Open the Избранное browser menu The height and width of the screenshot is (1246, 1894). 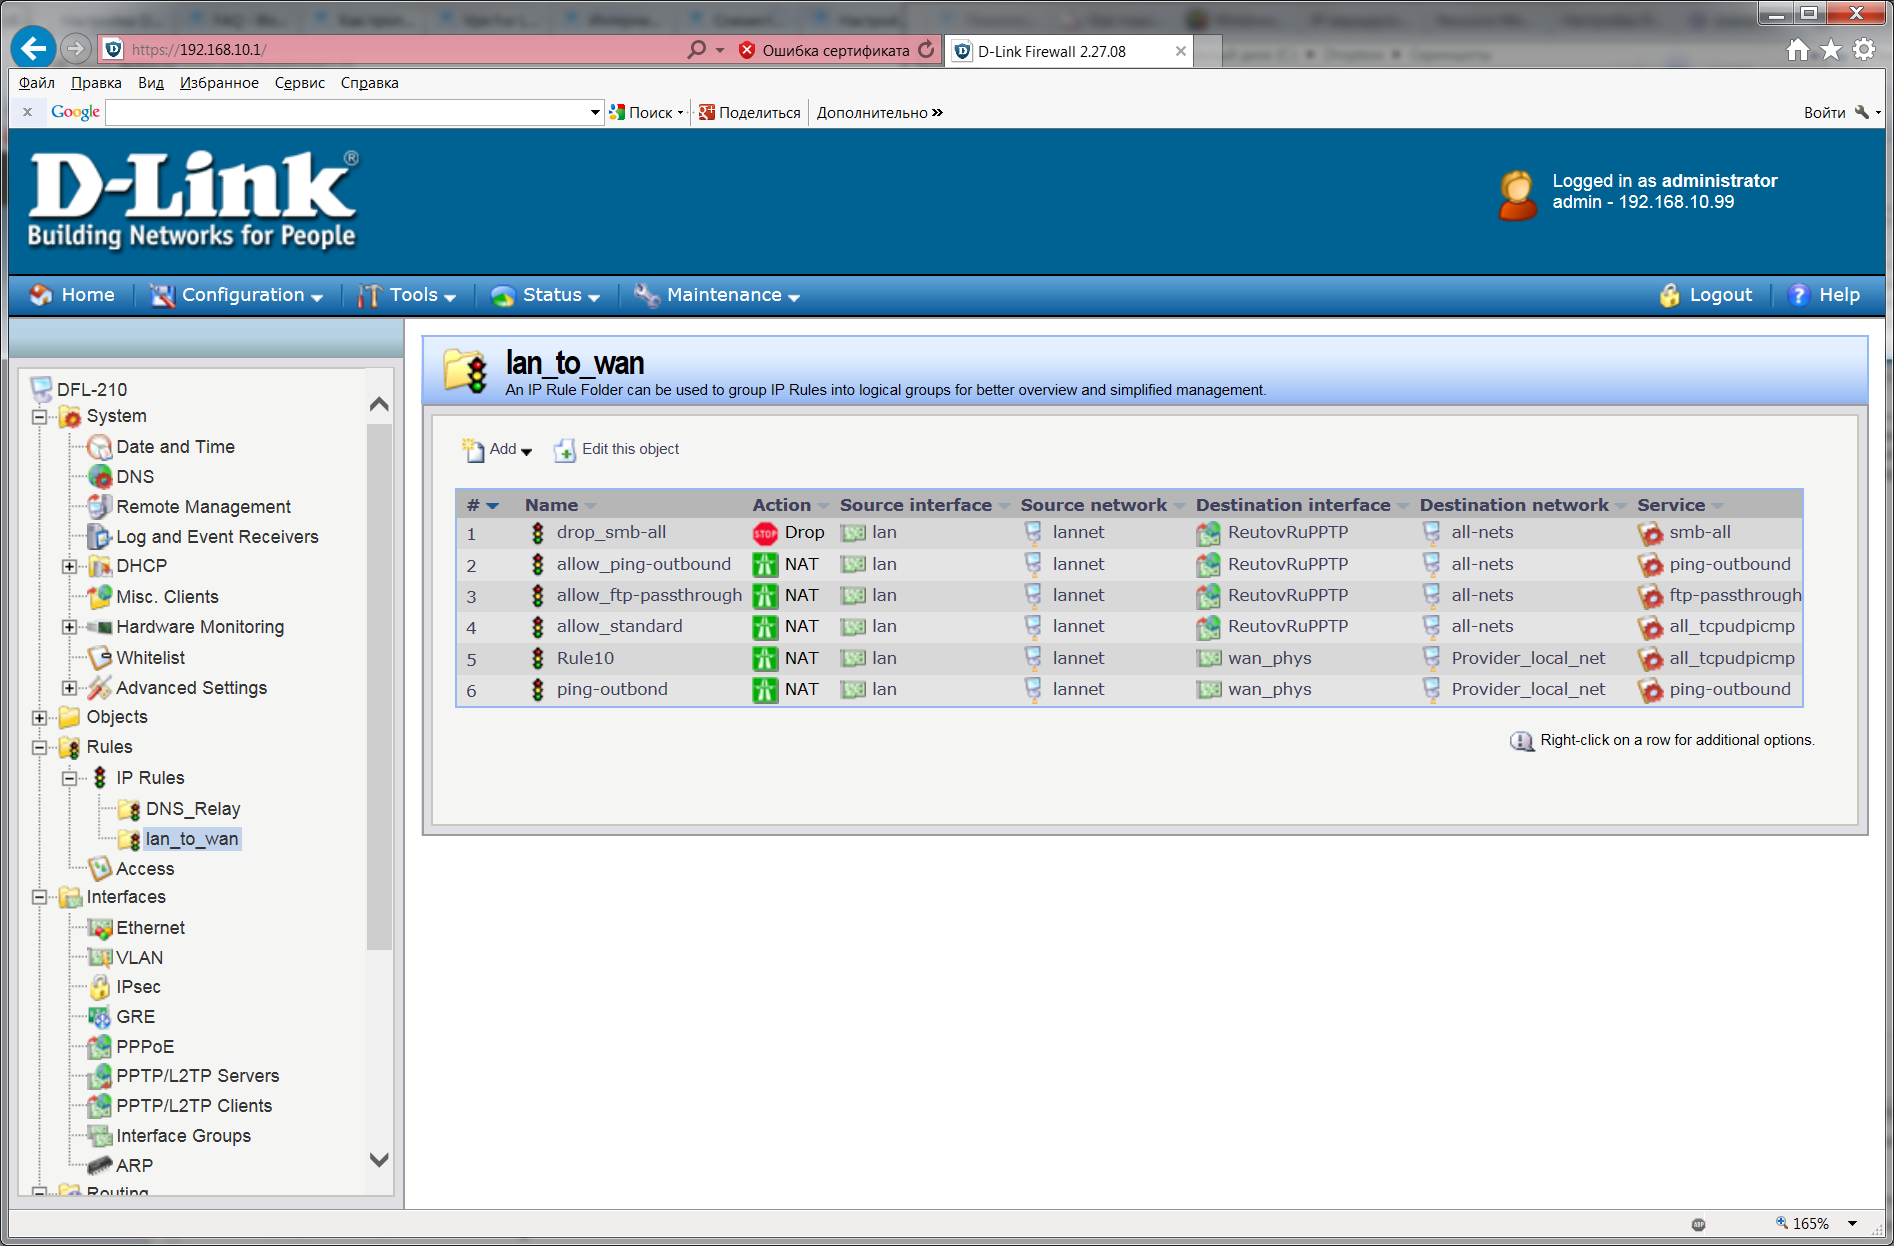pos(219,83)
